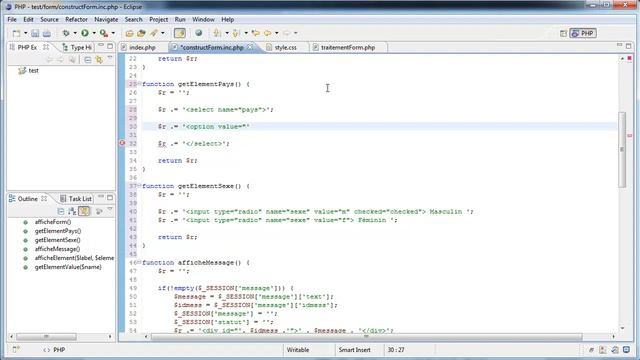
Task: Open the Debug dropdown arrow
Action: pos(75,33)
